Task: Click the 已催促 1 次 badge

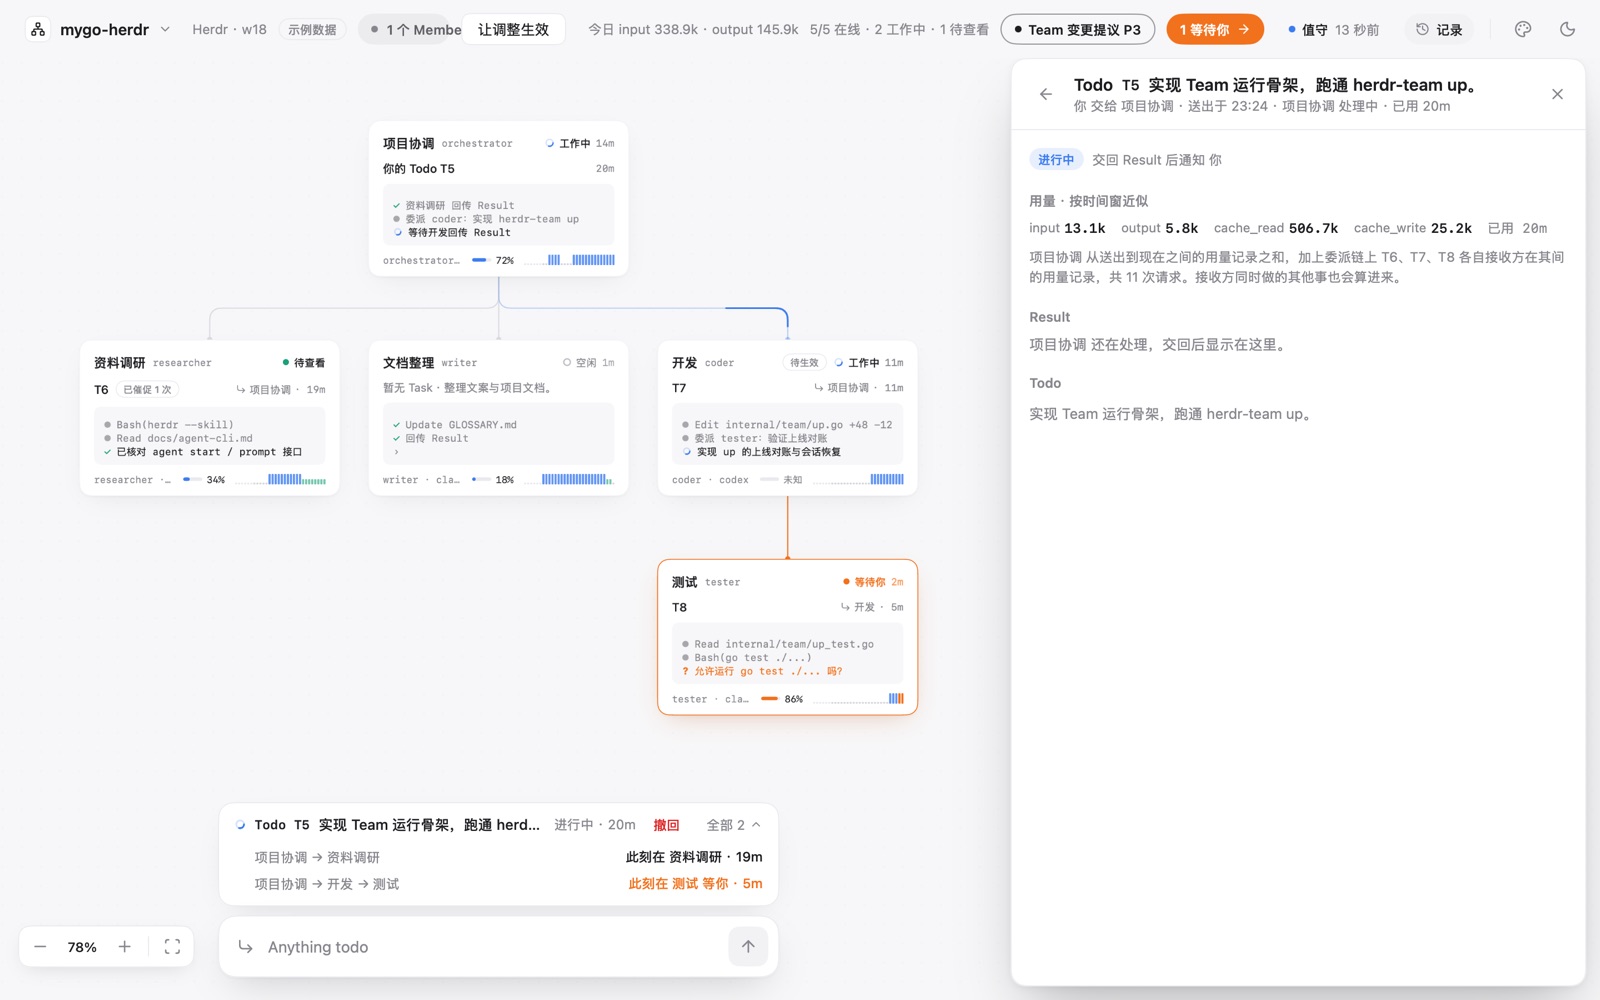Action: click(x=147, y=389)
